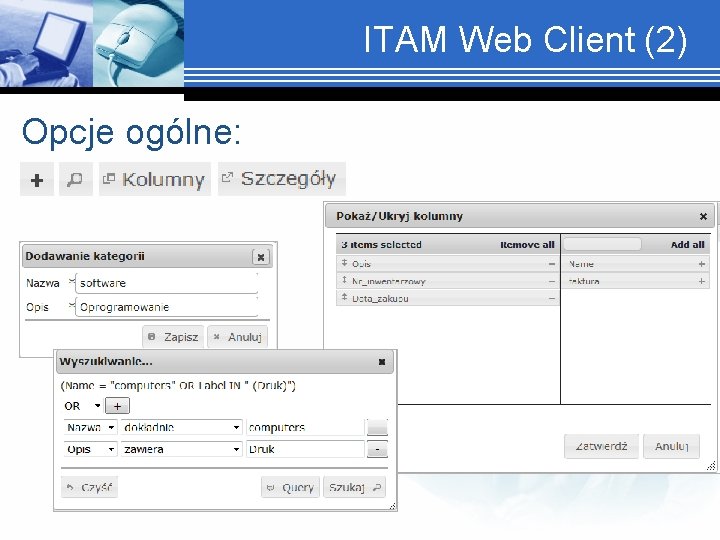Add a search condition with plus button
Screen dimensions: 720x540
[117, 406]
